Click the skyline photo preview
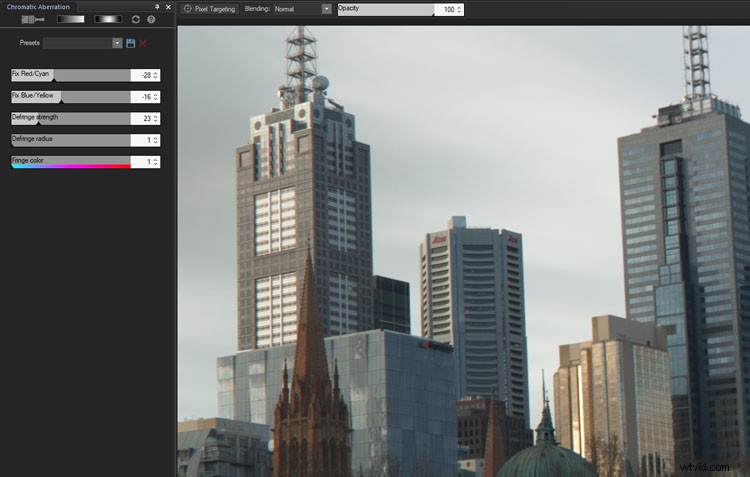The height and width of the screenshot is (477, 750). point(463,251)
